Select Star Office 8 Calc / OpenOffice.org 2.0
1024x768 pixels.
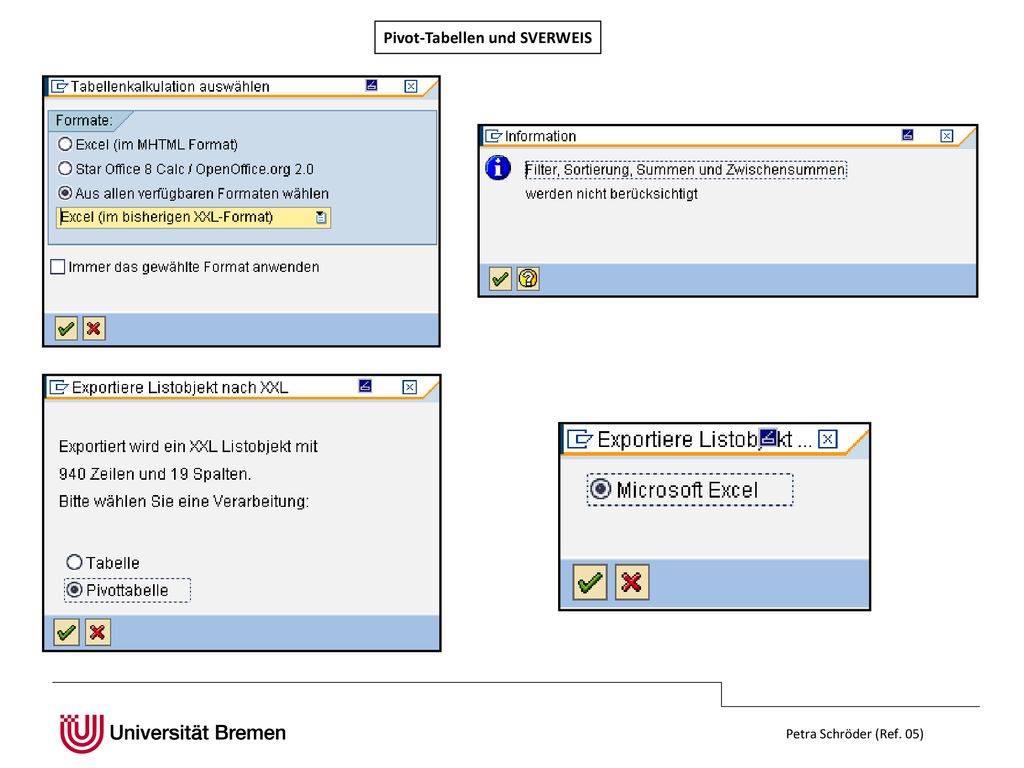coord(185,169)
